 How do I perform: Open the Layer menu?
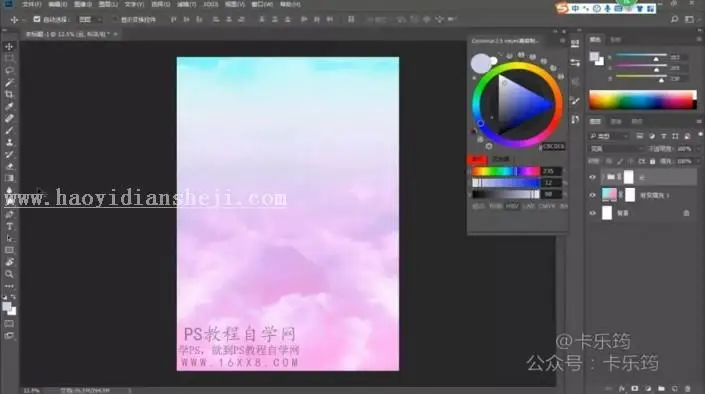click(108, 4)
